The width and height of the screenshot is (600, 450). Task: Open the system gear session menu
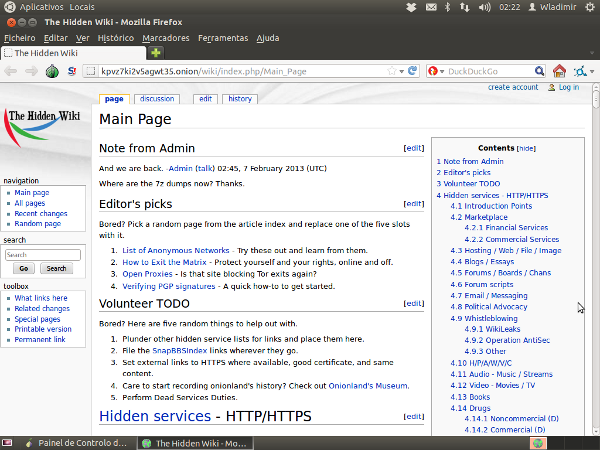click(x=590, y=7)
